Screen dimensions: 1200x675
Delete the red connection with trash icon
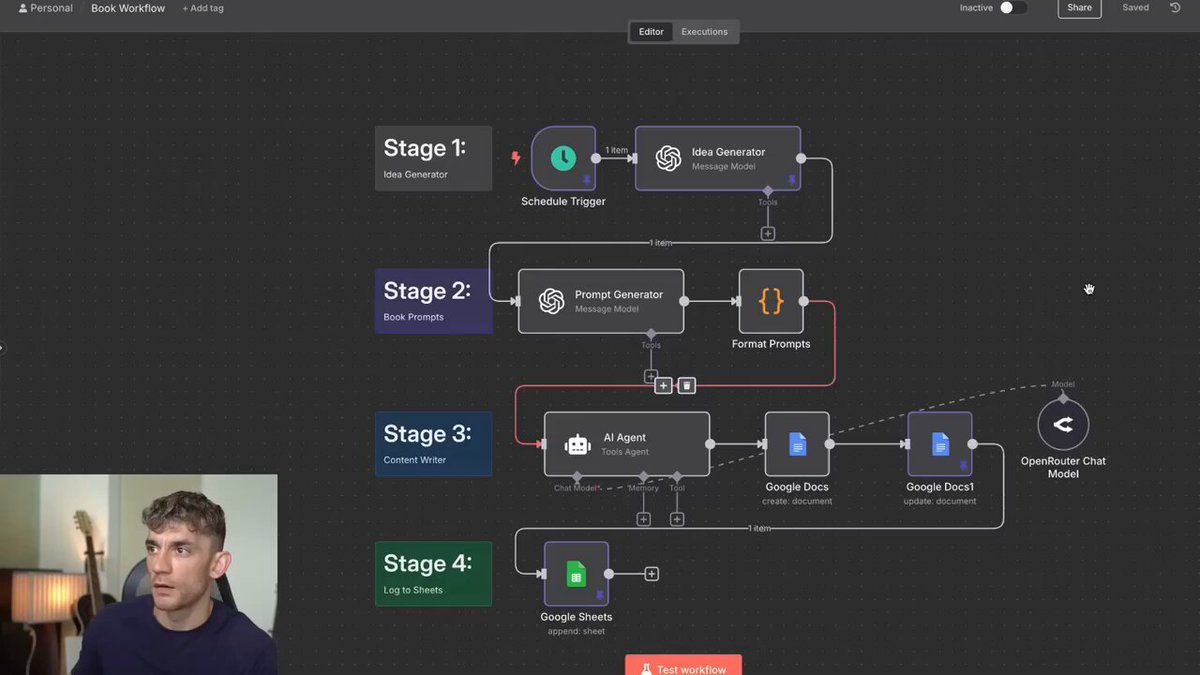pos(686,385)
